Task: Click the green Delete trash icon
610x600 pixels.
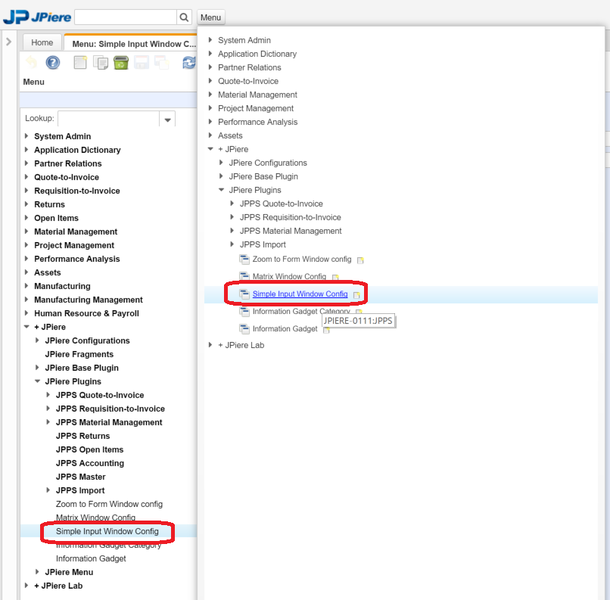Action: tap(120, 63)
